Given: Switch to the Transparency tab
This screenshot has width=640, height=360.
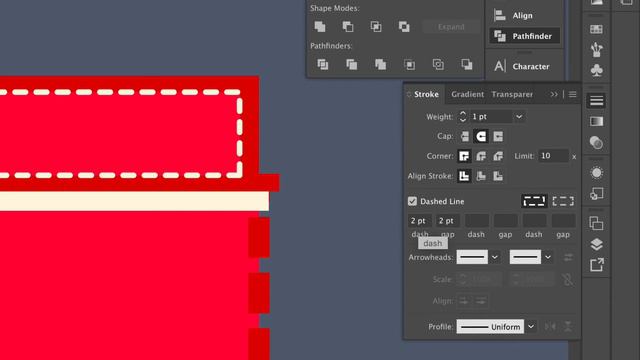Looking at the screenshot, I should pyautogui.click(x=512, y=94).
